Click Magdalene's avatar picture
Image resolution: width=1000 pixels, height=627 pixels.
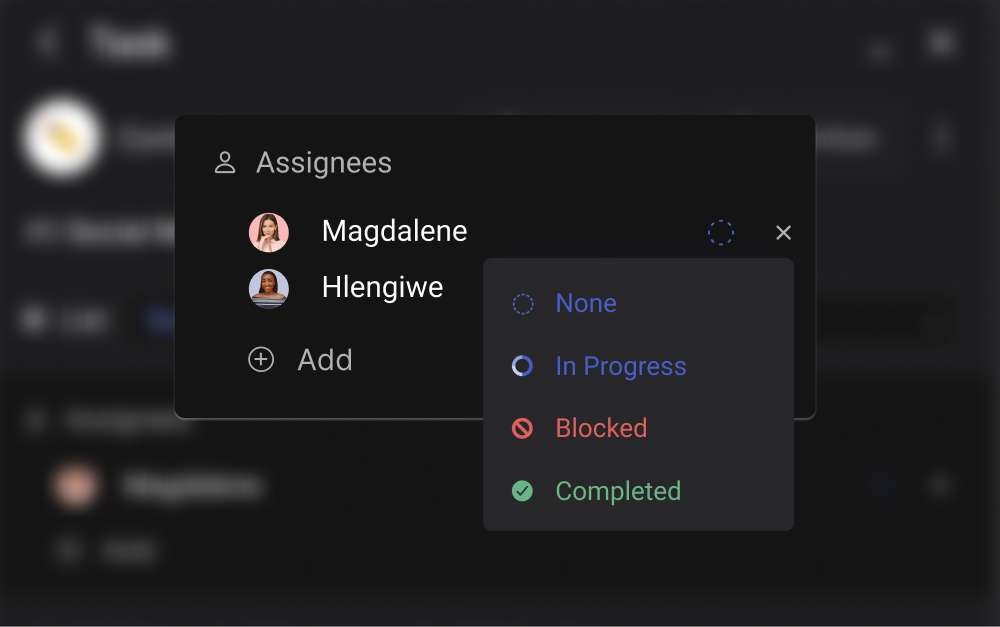pyautogui.click(x=269, y=231)
